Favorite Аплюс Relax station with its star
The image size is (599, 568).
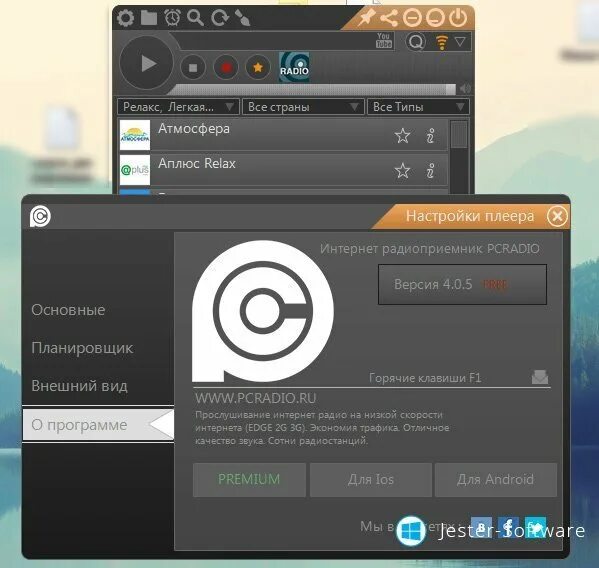coord(403,170)
